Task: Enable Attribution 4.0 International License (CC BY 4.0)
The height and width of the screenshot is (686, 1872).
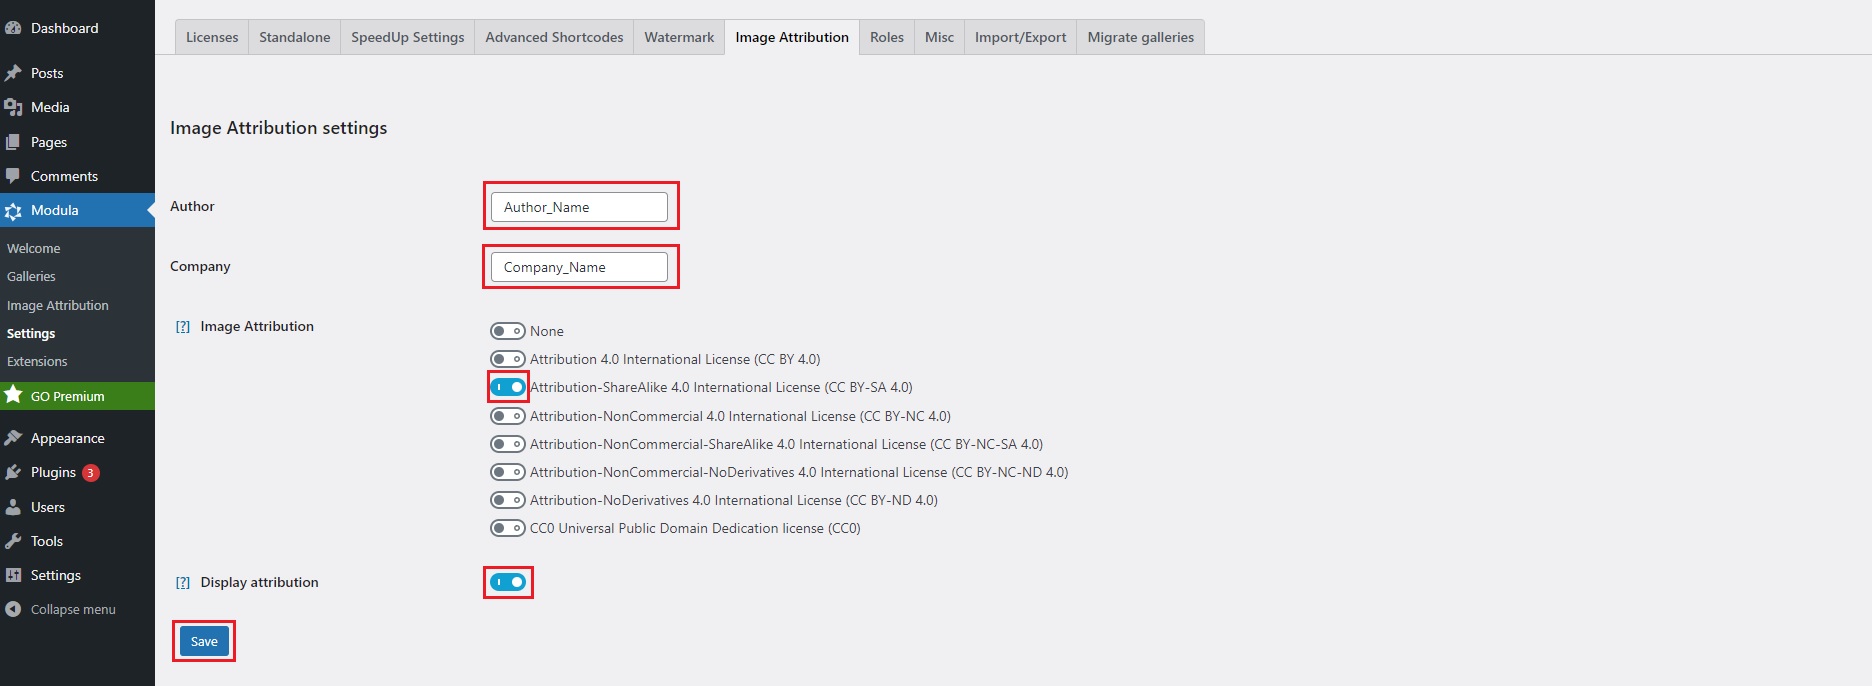Action: coord(507,359)
